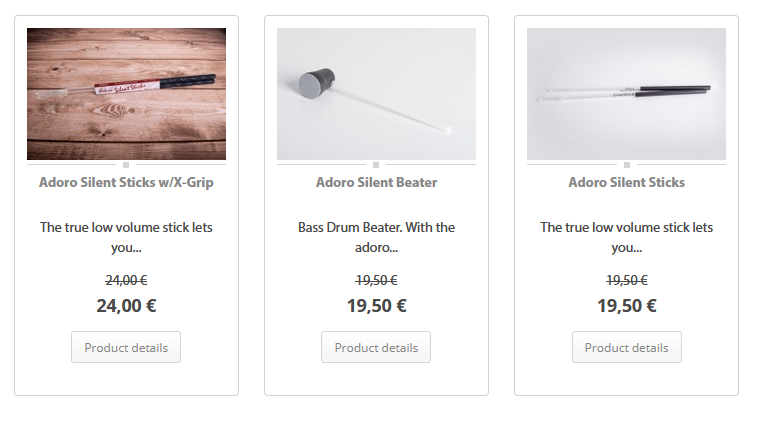
Task: Click the bold 24,00 € price
Action: (x=126, y=306)
